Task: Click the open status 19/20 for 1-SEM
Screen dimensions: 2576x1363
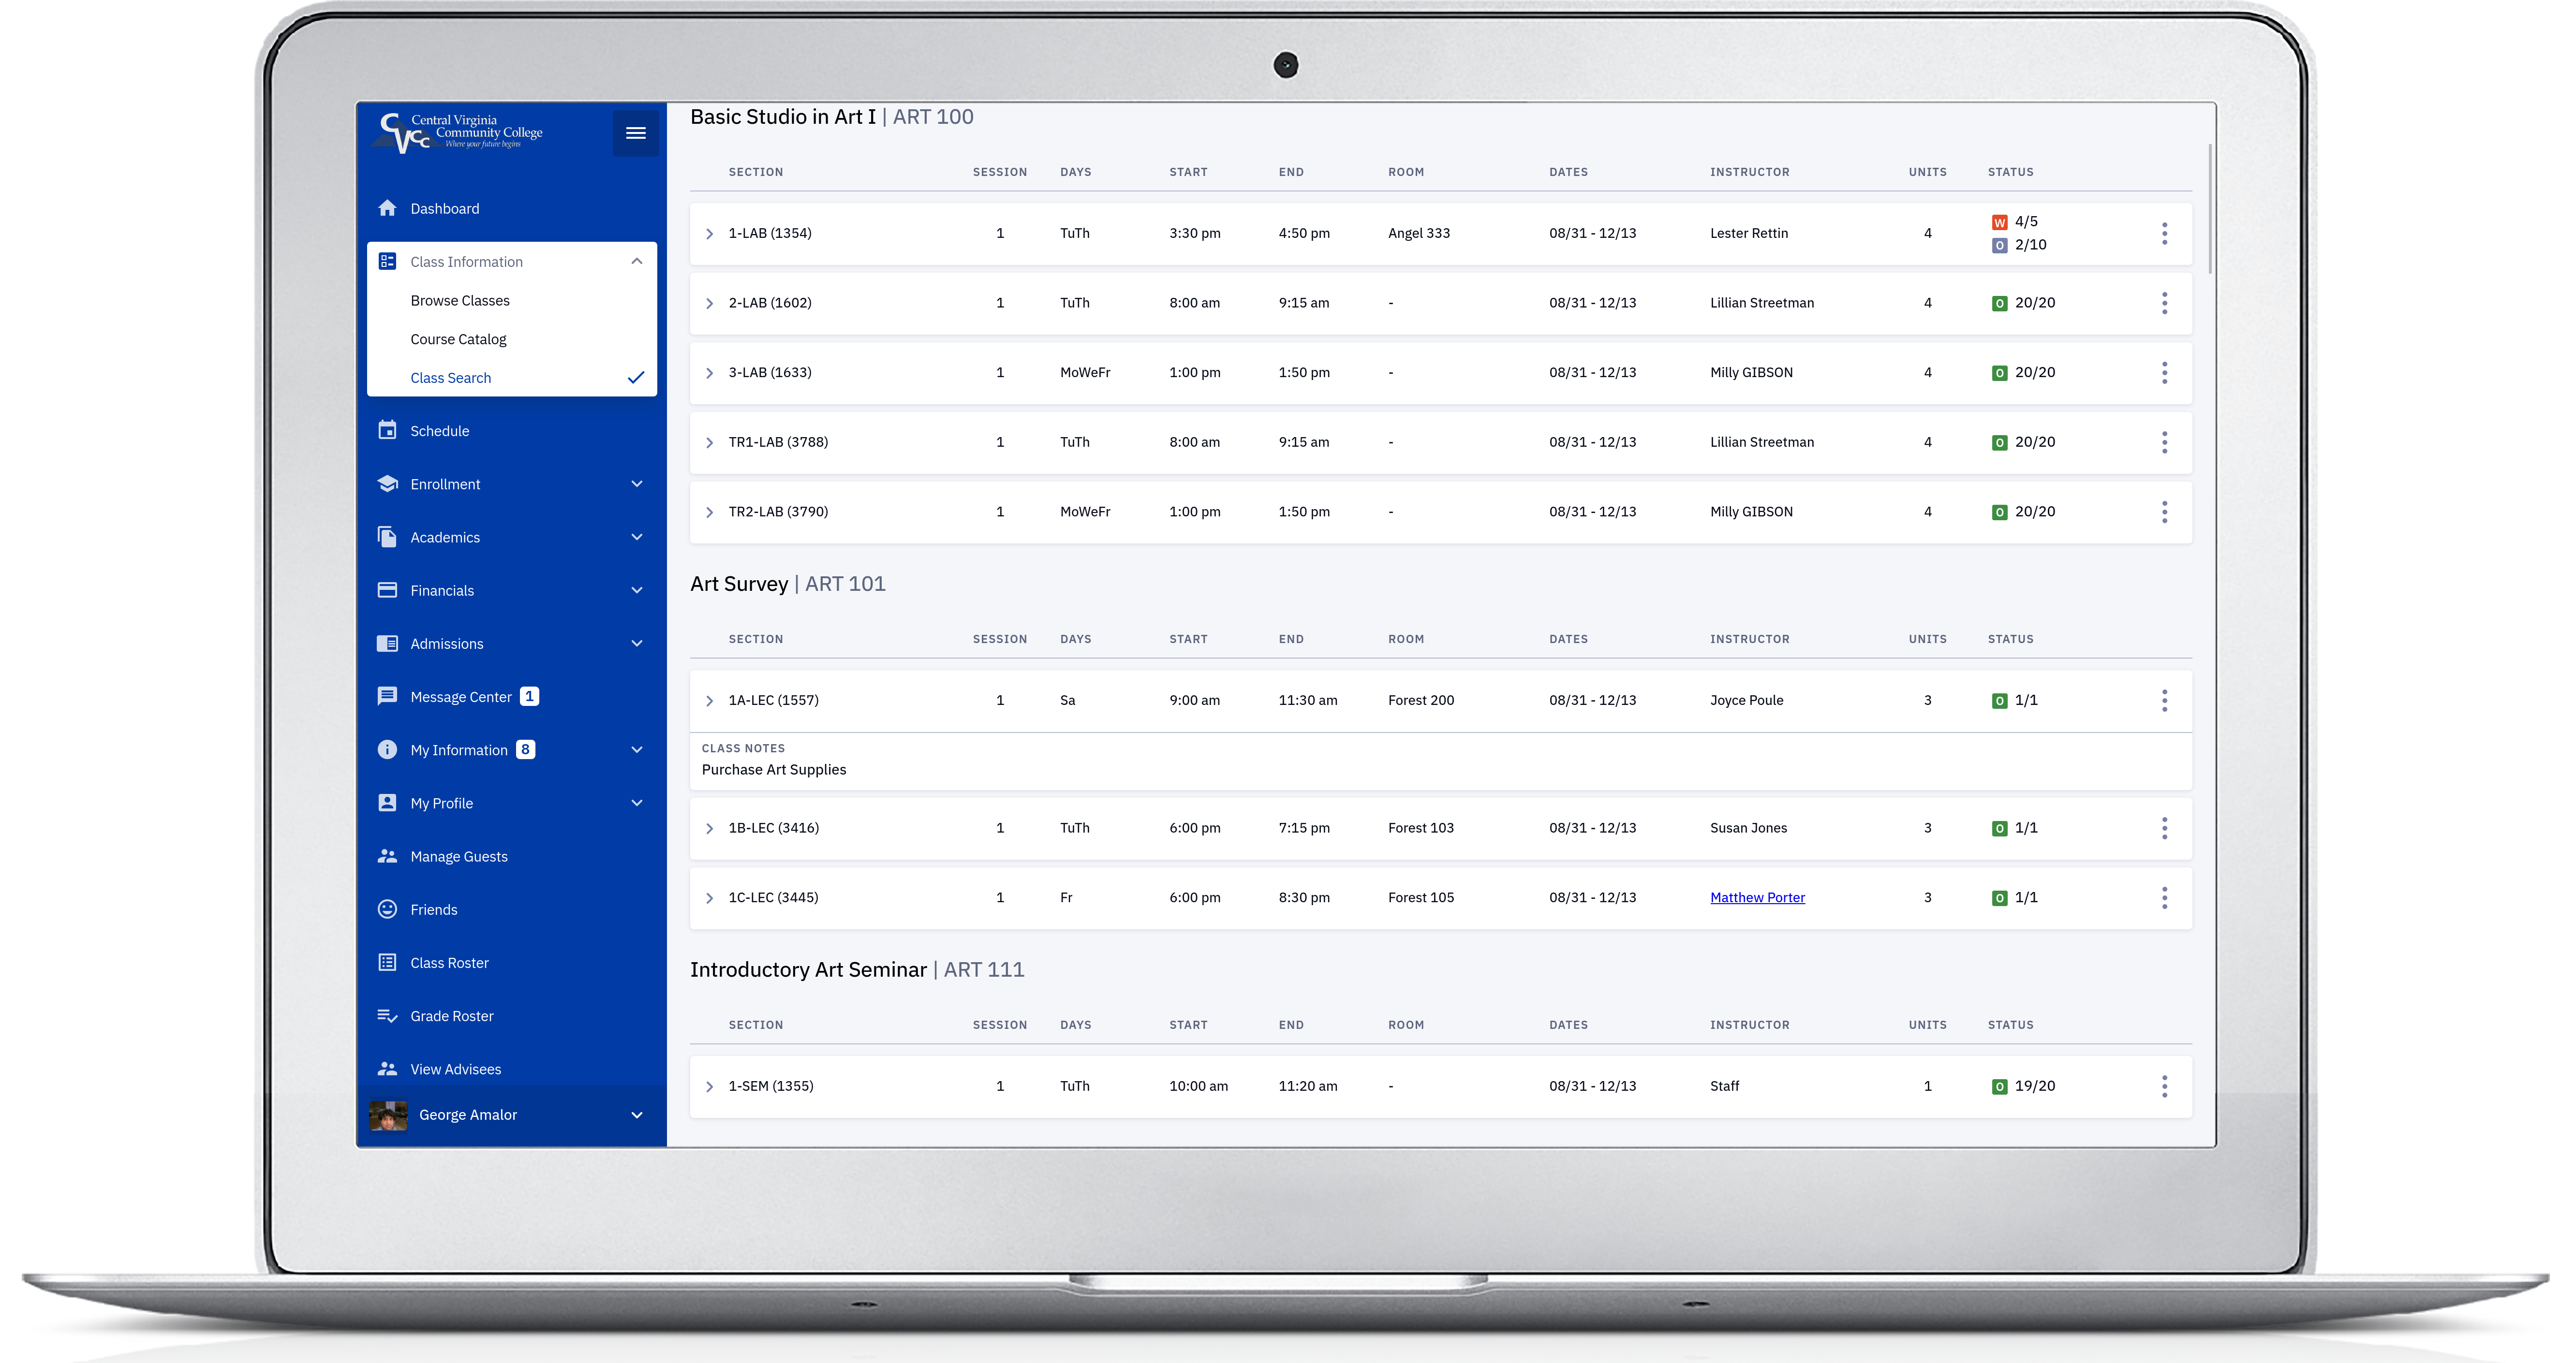Action: tap(2023, 1086)
